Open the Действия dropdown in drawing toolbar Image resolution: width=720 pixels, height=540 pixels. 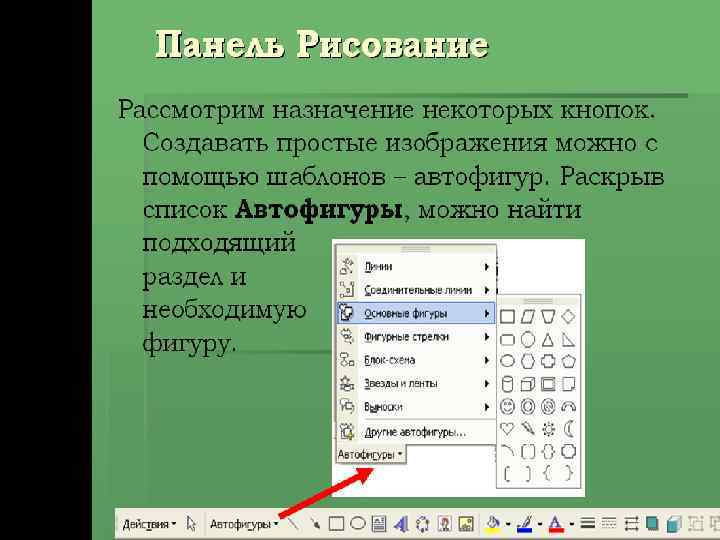point(149,524)
